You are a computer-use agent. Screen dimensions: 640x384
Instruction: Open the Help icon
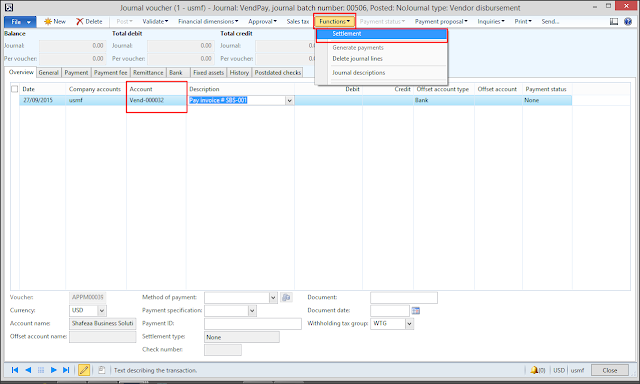(628, 22)
